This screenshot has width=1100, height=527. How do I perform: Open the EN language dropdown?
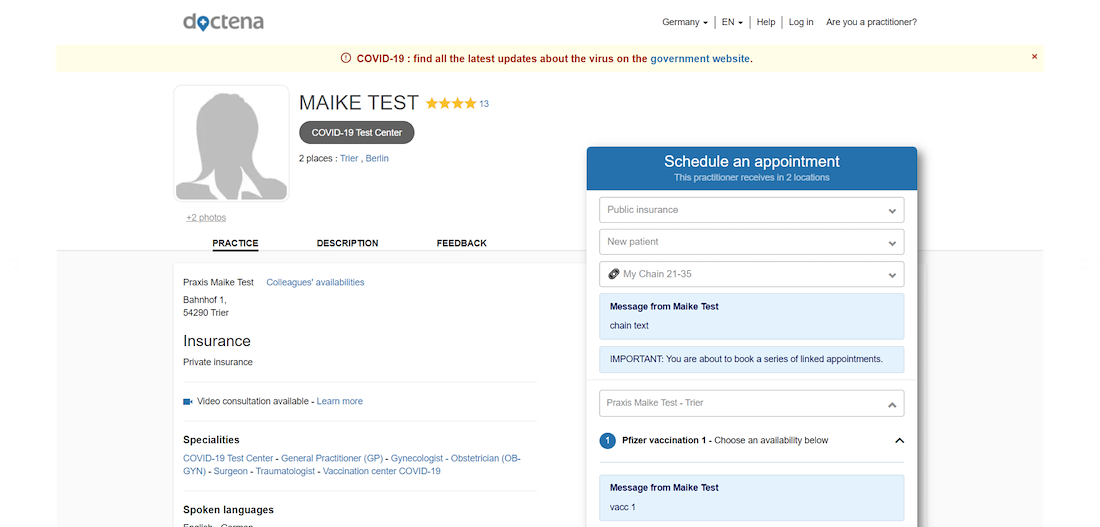click(732, 22)
